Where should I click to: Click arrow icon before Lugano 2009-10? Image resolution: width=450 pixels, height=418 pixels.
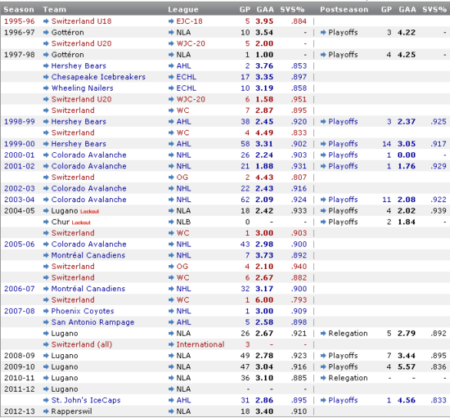coord(46,367)
